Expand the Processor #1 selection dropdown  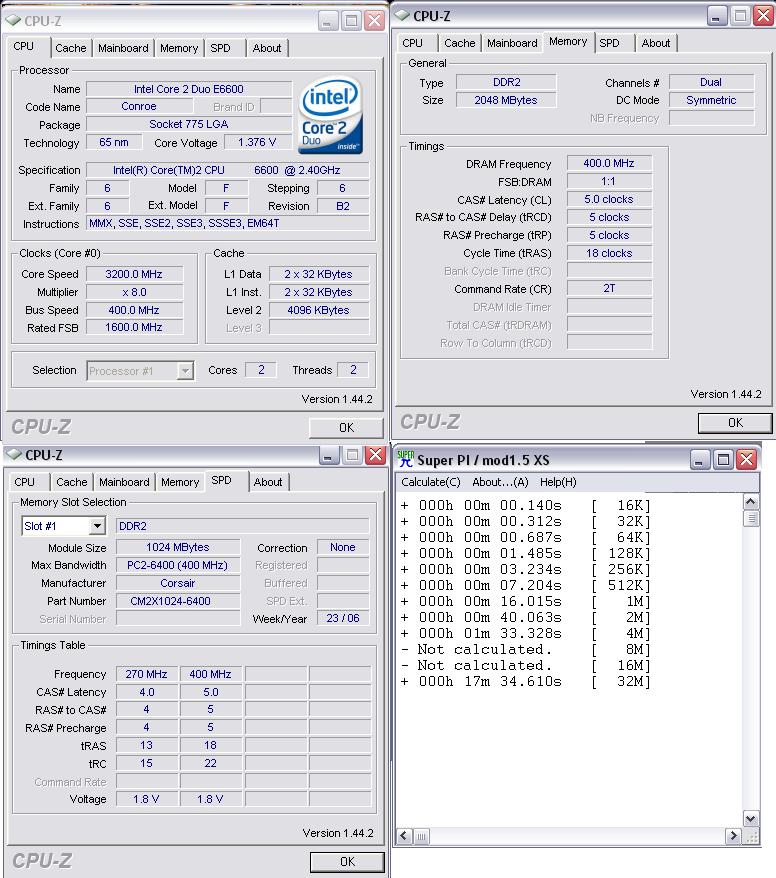tap(185, 371)
